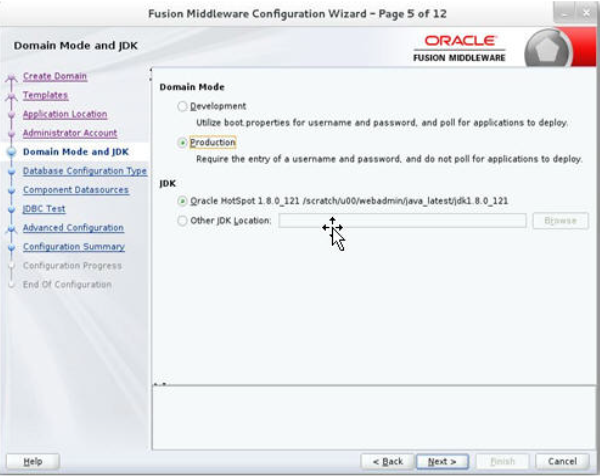600x476 pixels.
Task: Click the Domain Mode section heading
Action: [x=192, y=87]
